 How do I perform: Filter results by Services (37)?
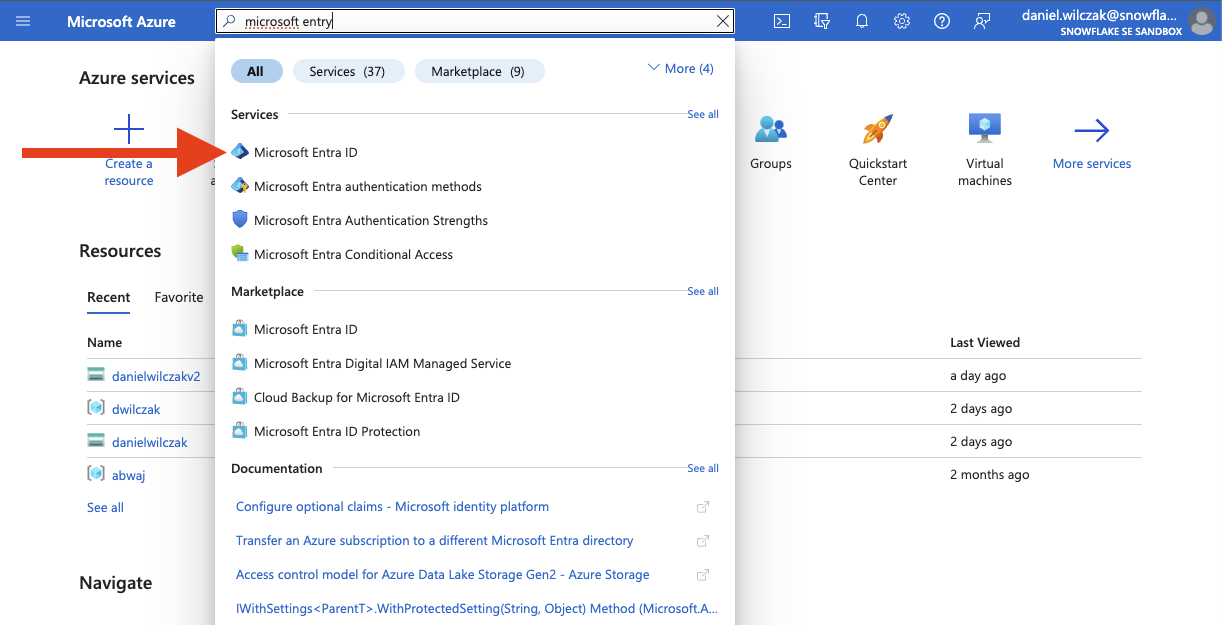click(x=346, y=71)
